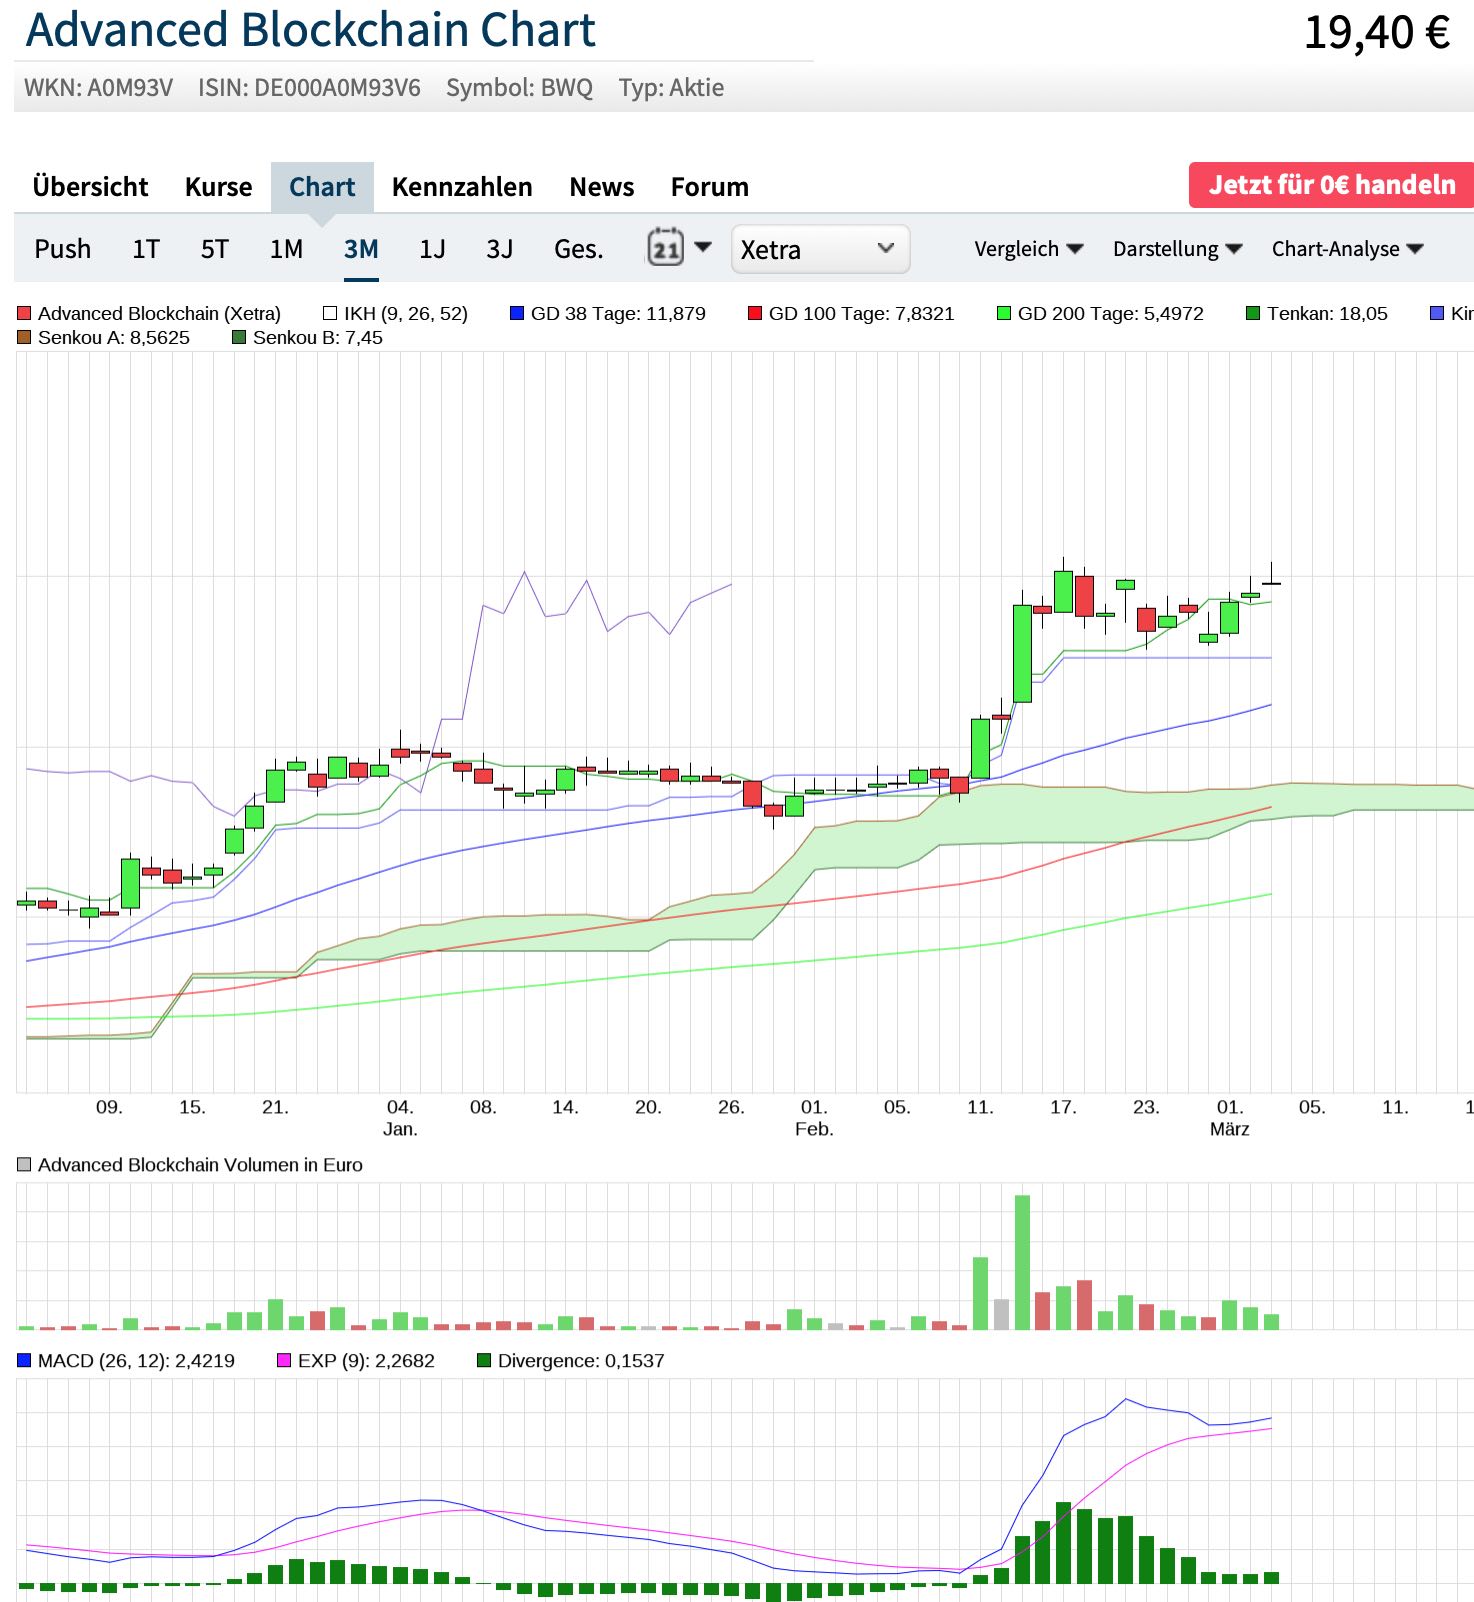Click the blue GD 38 Tage legend square
This screenshot has height=1602, width=1474.
coord(517,314)
